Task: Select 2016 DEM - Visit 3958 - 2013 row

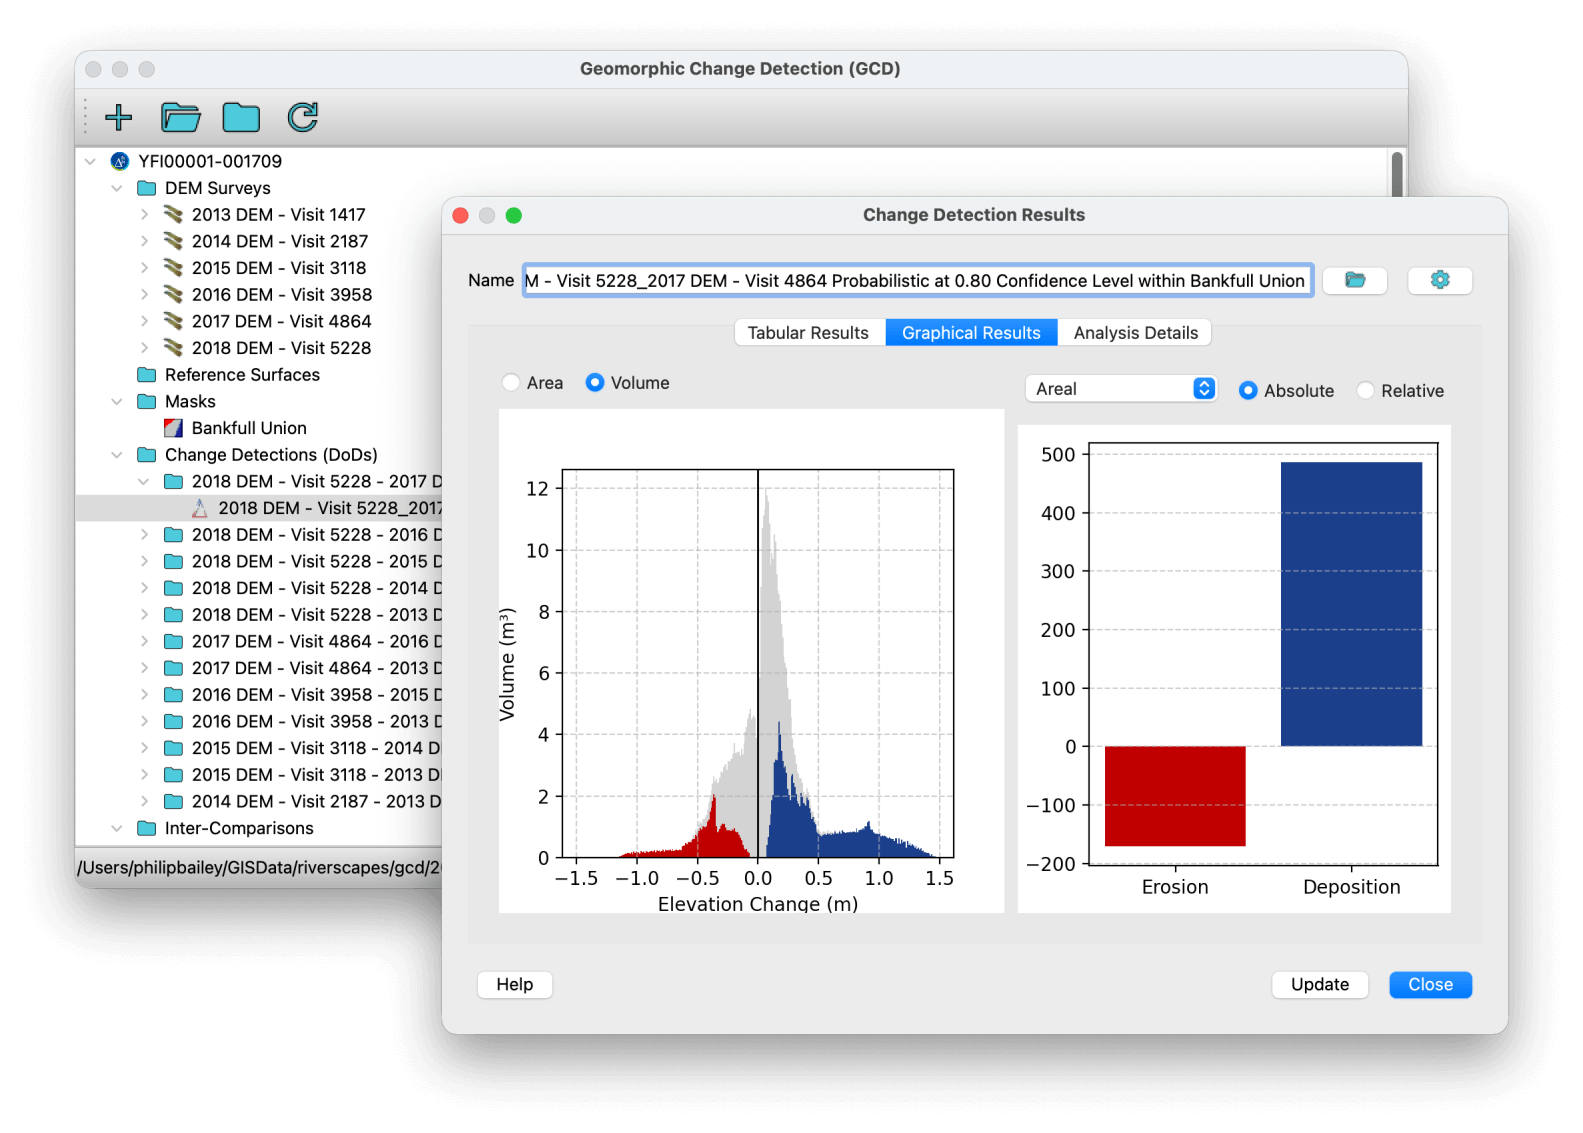Action: pyautogui.click(x=259, y=721)
